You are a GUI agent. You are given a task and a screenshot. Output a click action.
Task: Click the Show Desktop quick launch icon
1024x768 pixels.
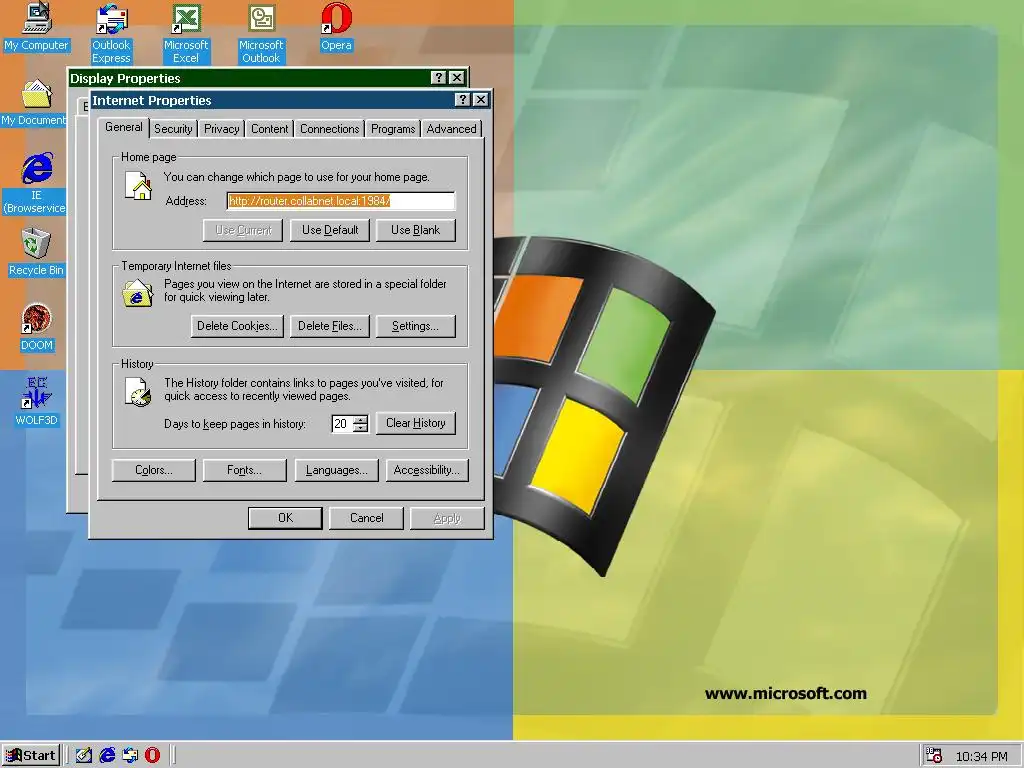coord(84,755)
